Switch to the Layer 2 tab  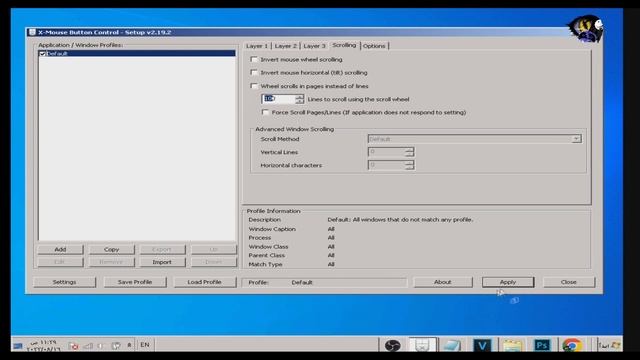point(285,46)
